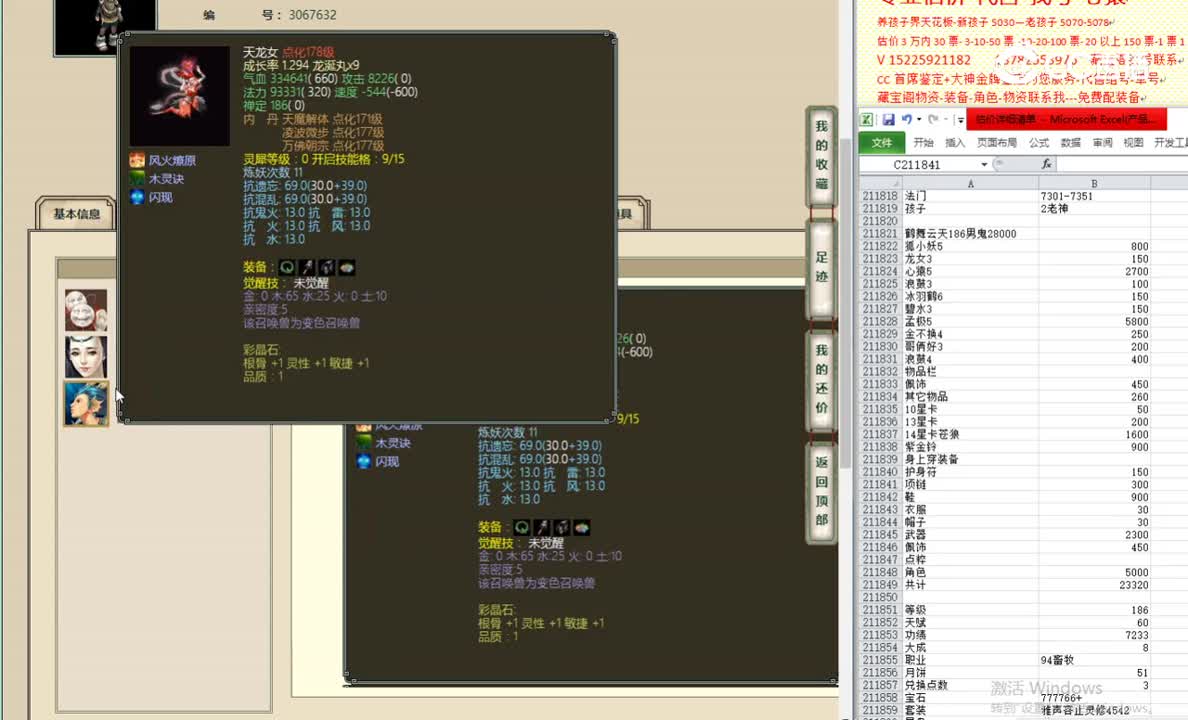This screenshot has width=1188, height=720.
Task: Click the 木灵诀 skill icon in front popup
Action: coord(136,179)
